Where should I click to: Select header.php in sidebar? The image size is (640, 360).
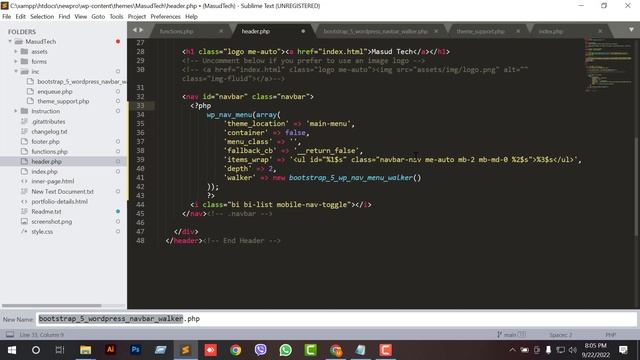[47, 162]
